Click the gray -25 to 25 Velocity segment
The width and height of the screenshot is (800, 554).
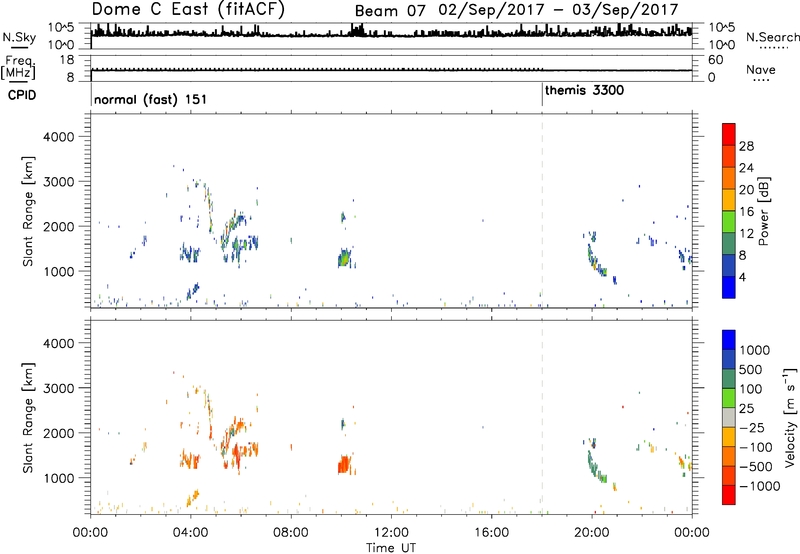point(729,417)
